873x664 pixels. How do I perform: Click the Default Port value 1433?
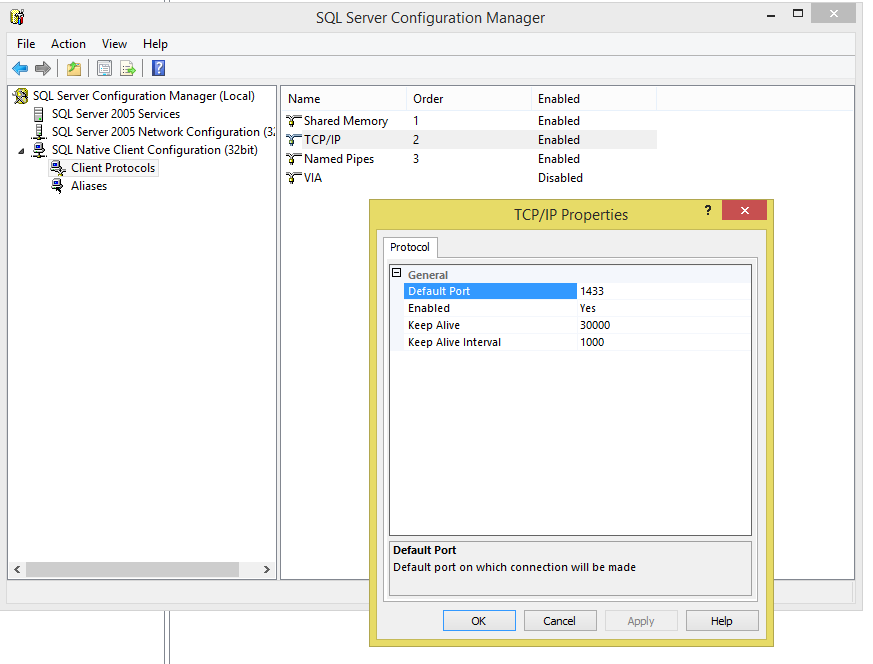[592, 291]
